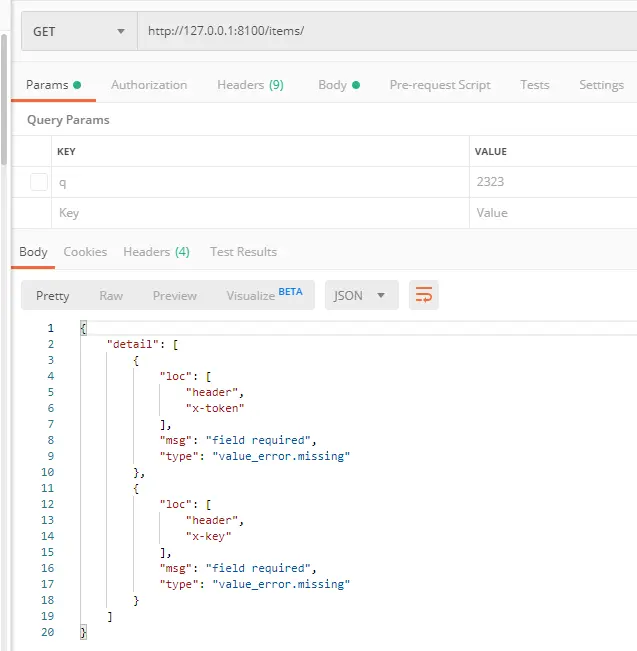The width and height of the screenshot is (637, 651).
Task: View response Headers (4) tab
Action: click(156, 252)
